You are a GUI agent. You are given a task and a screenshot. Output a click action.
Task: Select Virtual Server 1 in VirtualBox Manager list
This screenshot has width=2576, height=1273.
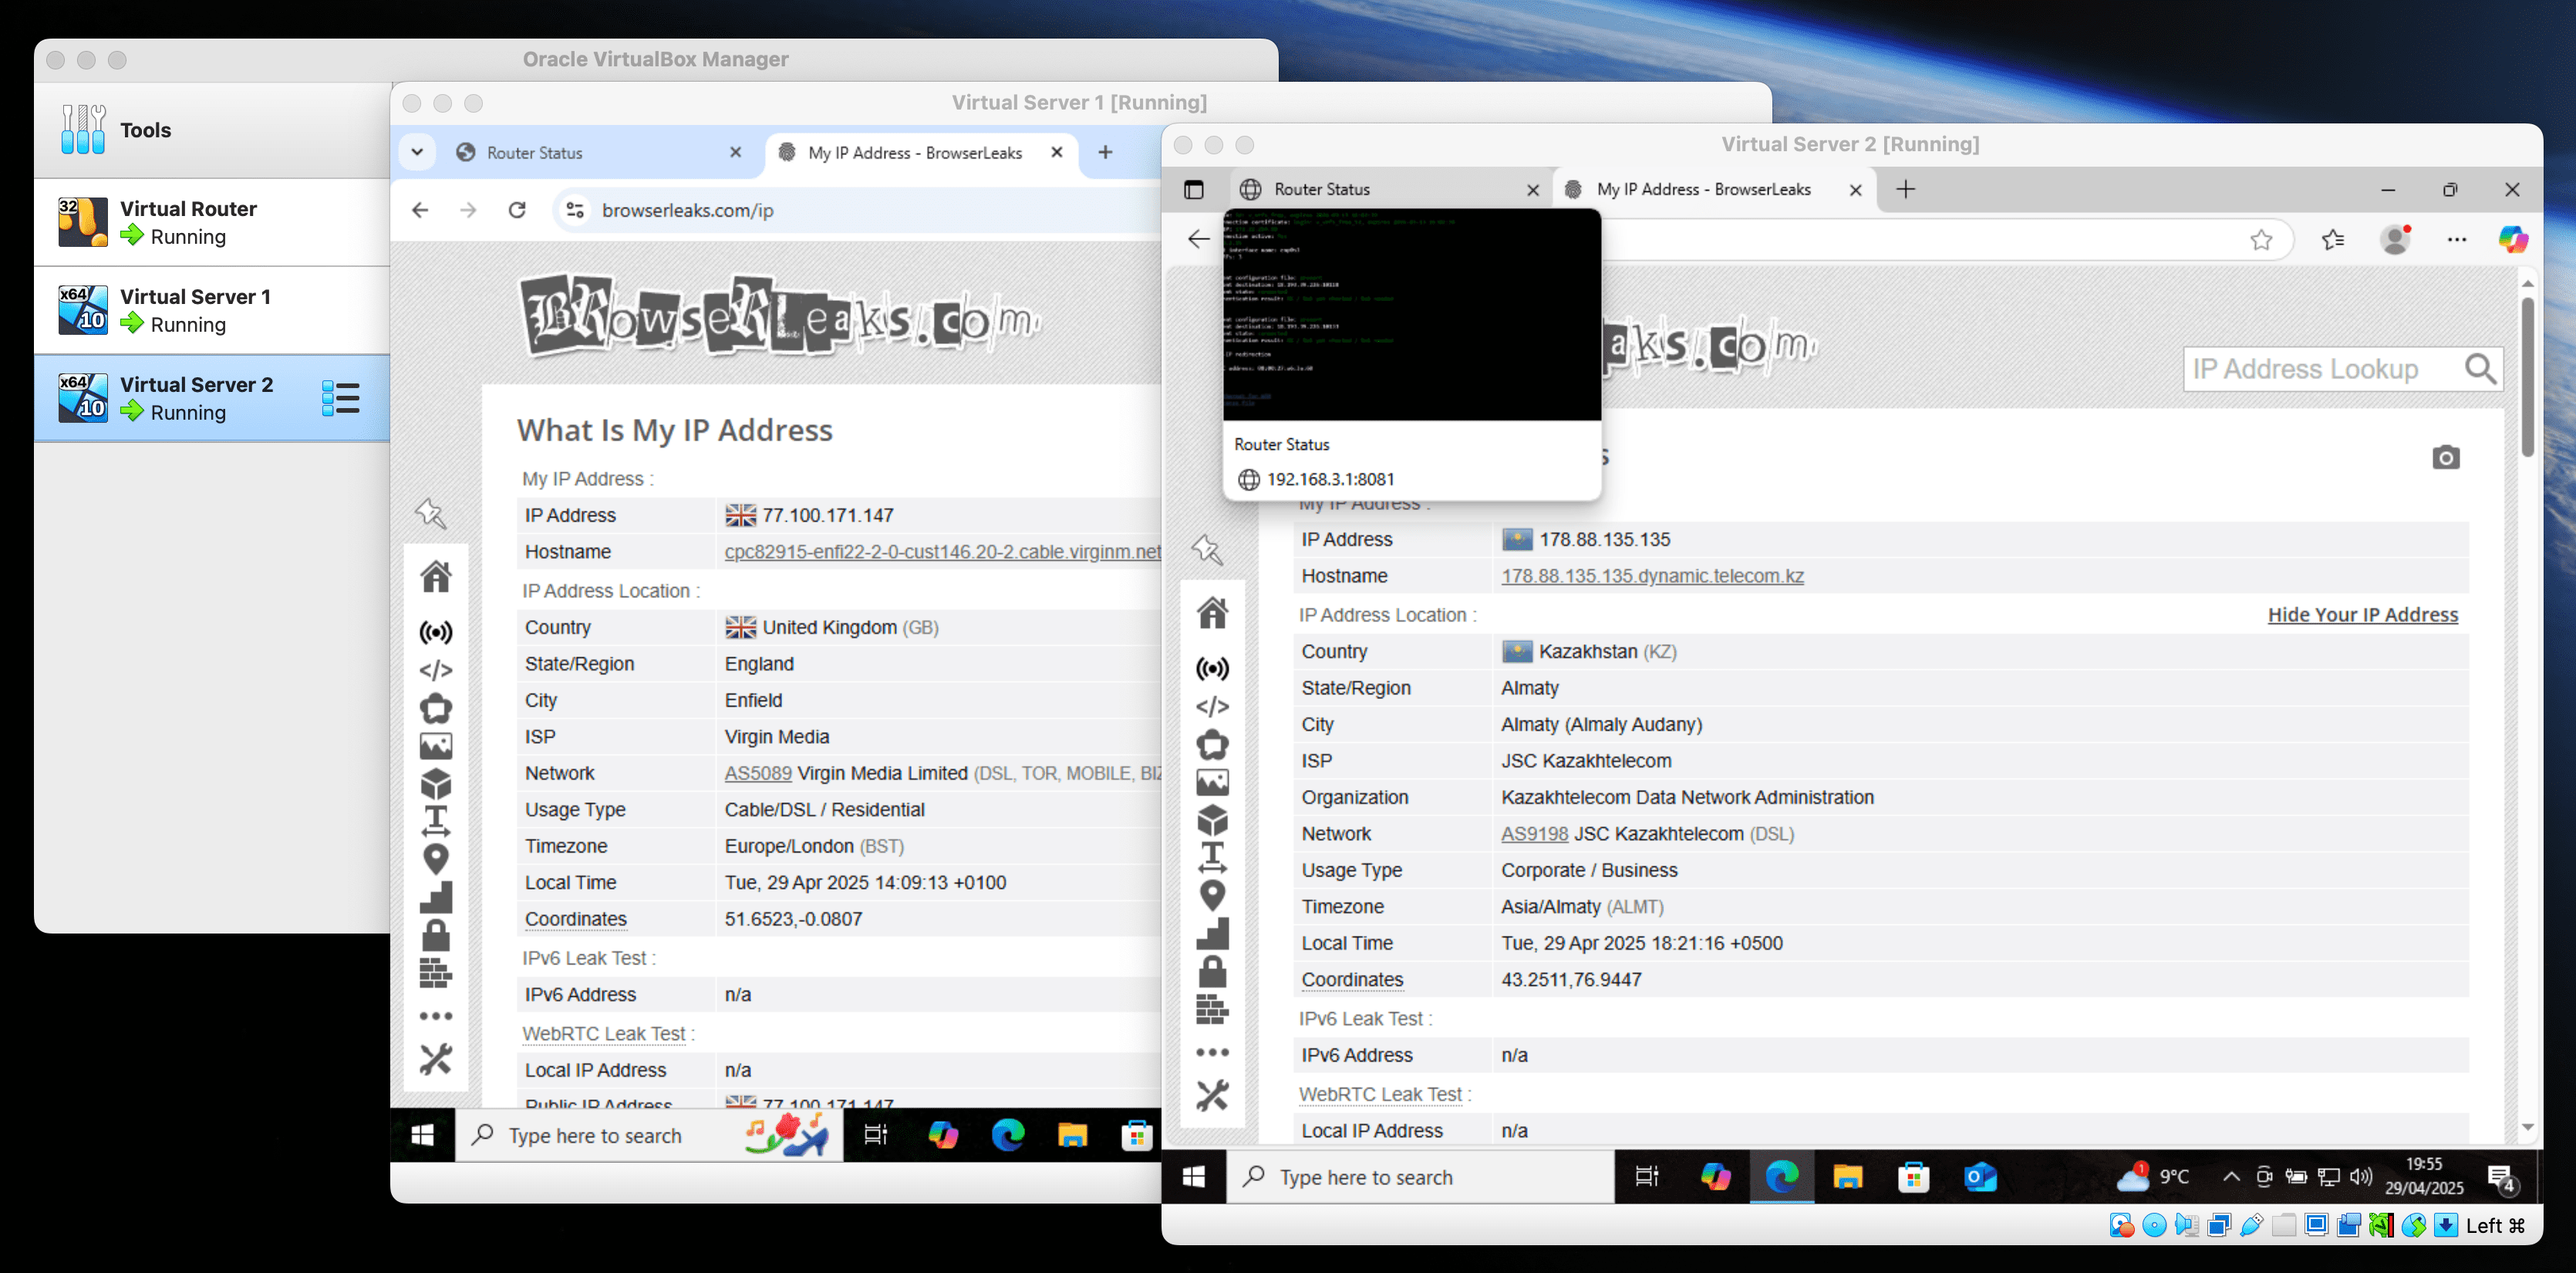(x=212, y=310)
